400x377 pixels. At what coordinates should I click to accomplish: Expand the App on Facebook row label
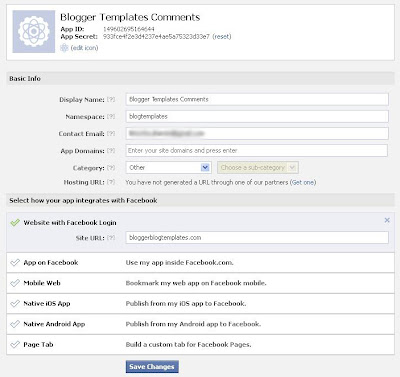pyautogui.click(x=51, y=262)
